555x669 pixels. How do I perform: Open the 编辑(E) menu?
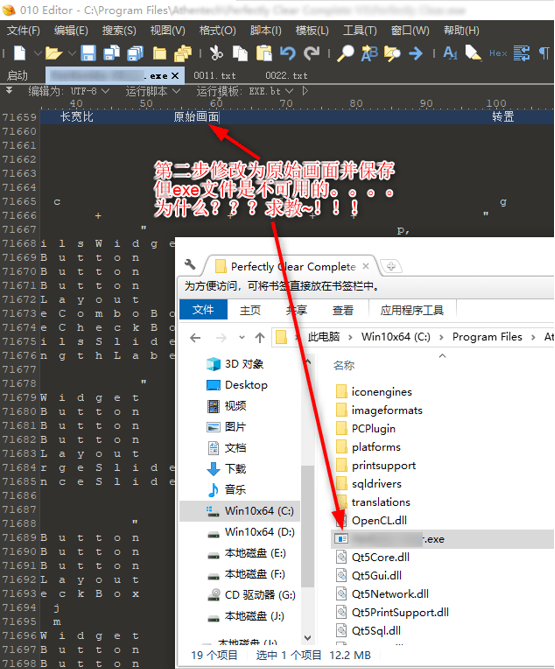71,30
